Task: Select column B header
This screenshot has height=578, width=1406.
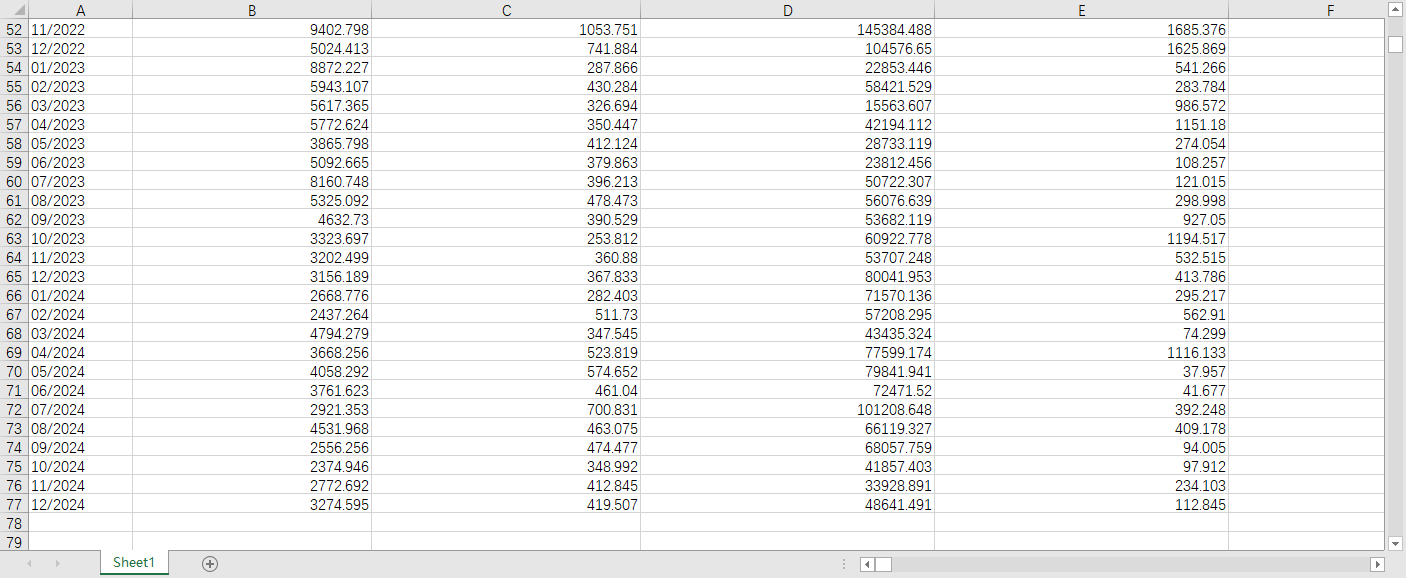Action: [251, 10]
